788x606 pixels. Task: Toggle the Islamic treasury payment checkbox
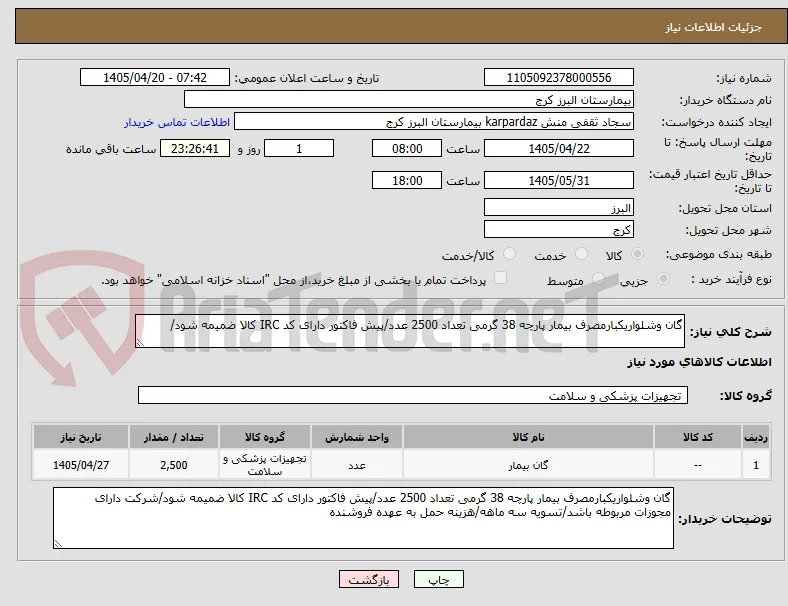click(501, 278)
